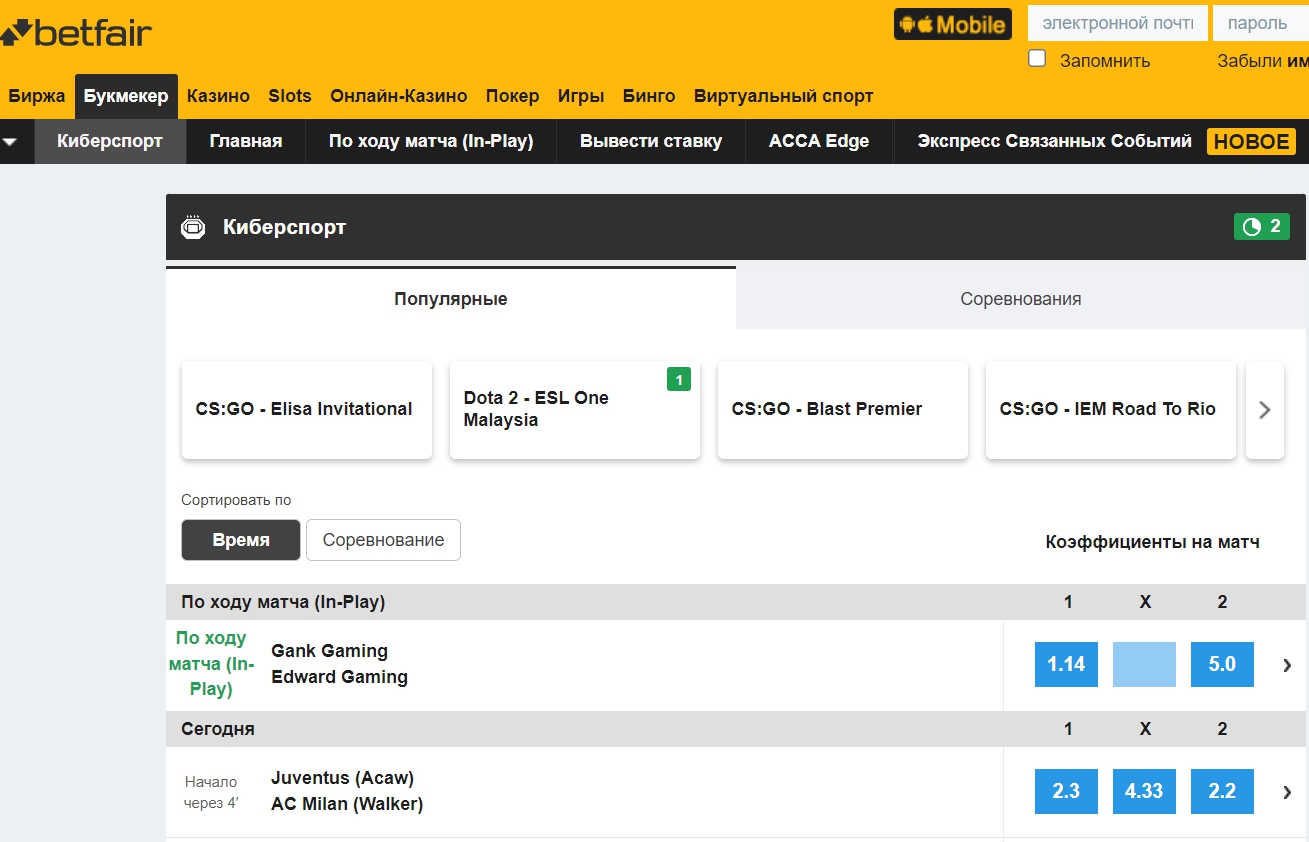Image resolution: width=1309 pixels, height=842 pixels.
Task: Click the Киберспорт stadium icon
Action: [192, 228]
